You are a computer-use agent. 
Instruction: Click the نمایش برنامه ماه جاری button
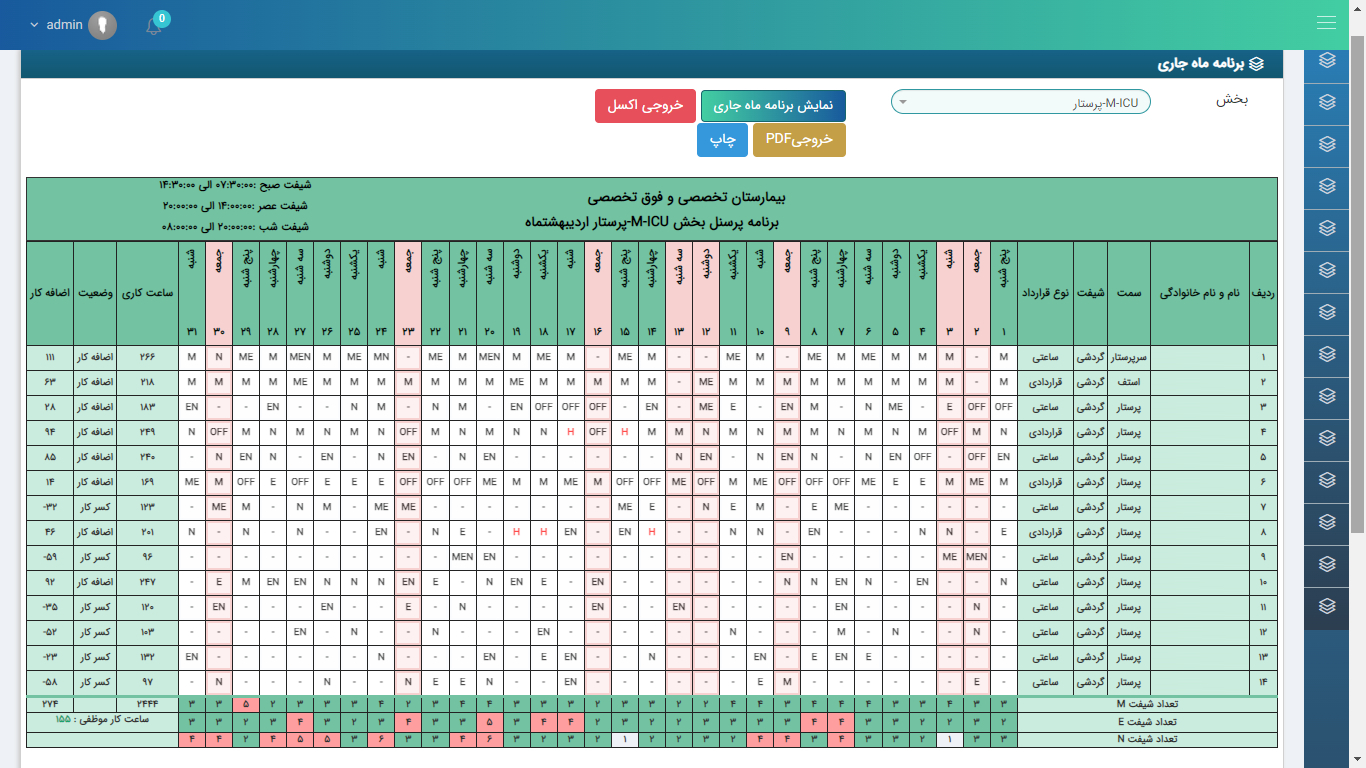click(x=773, y=106)
